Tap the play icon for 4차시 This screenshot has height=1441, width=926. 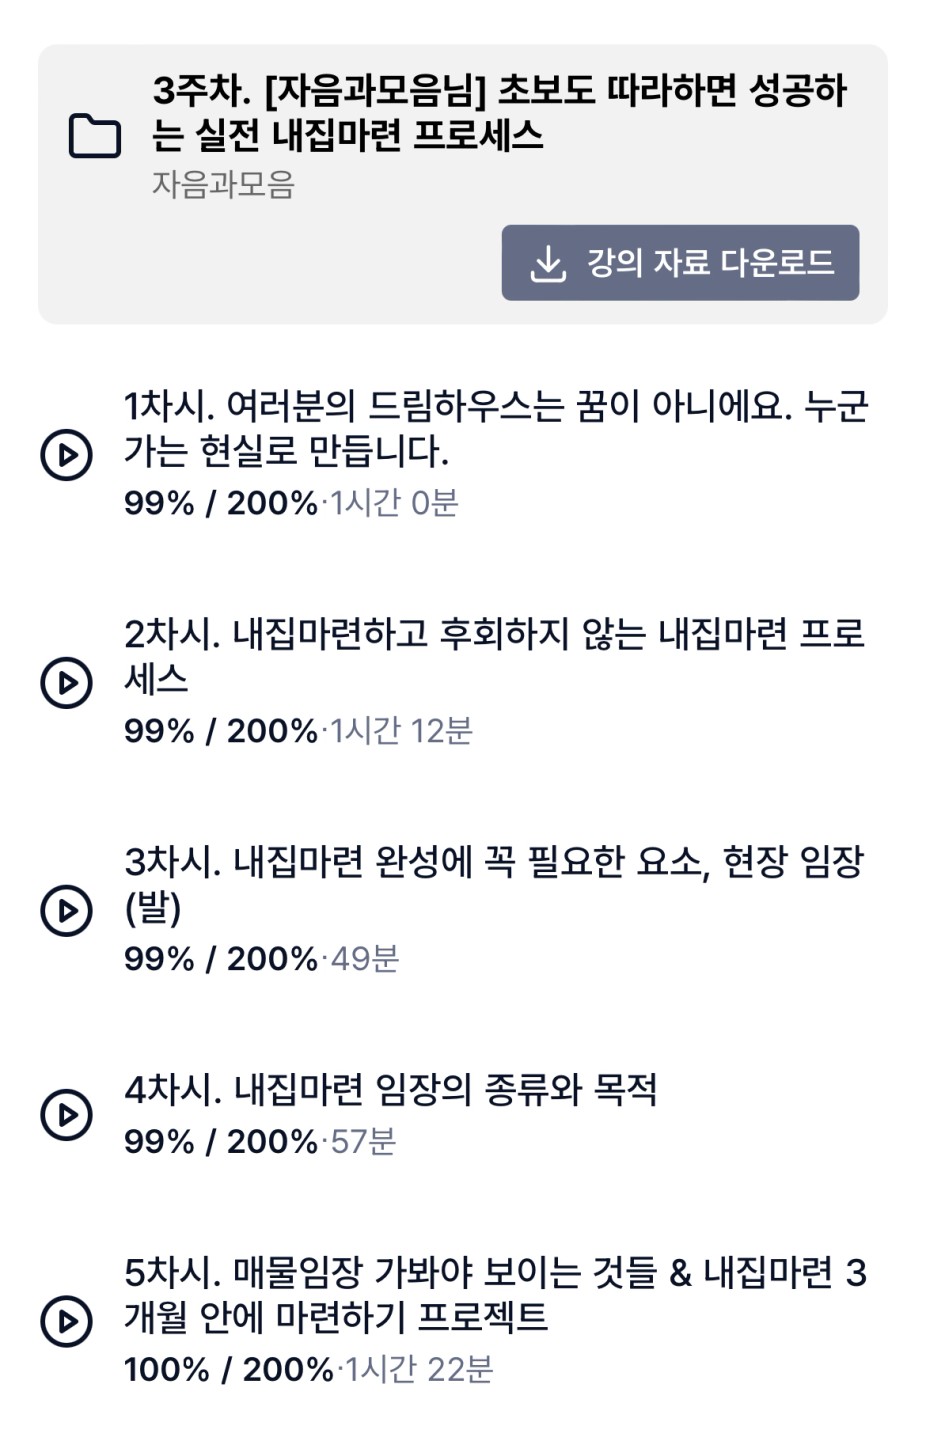click(66, 1115)
